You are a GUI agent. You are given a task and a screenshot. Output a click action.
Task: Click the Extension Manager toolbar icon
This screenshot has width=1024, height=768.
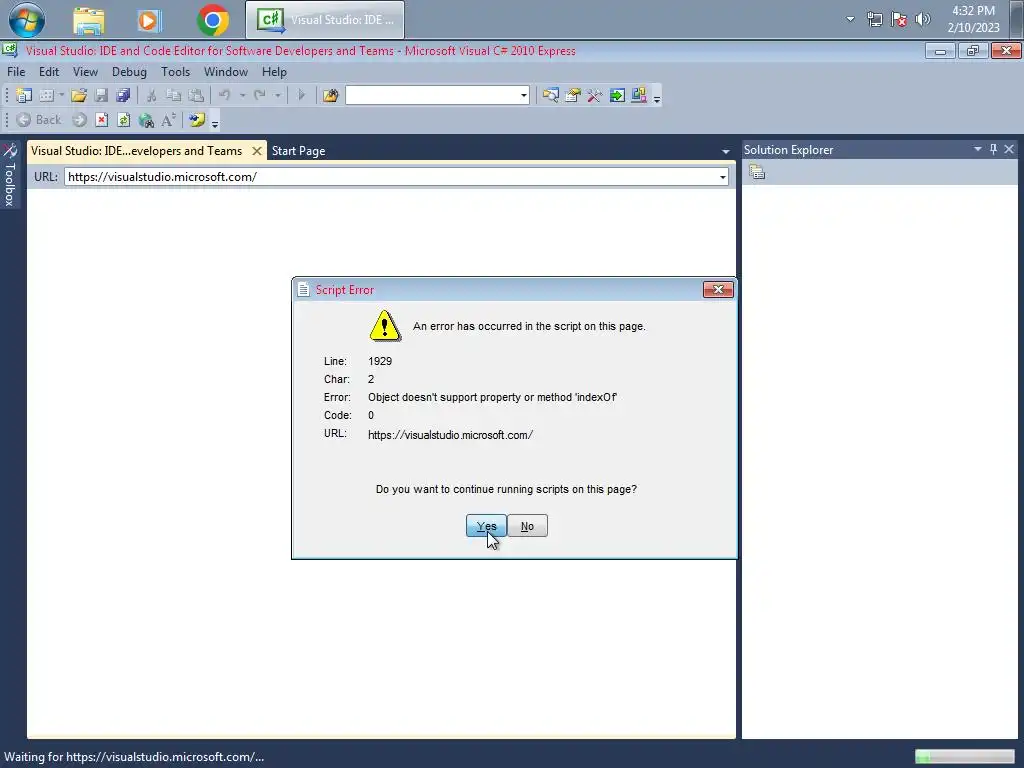(639, 95)
